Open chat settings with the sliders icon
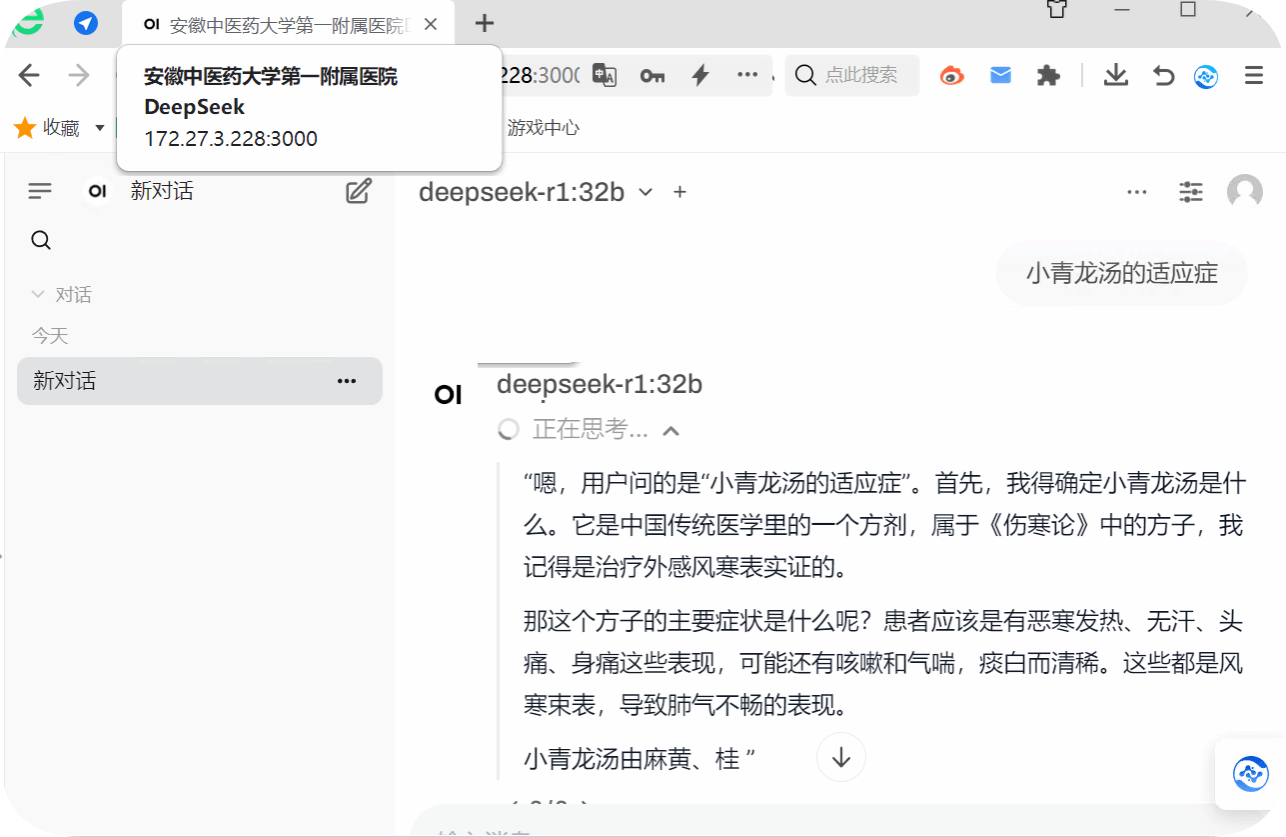The image size is (1286, 837). point(1190,192)
